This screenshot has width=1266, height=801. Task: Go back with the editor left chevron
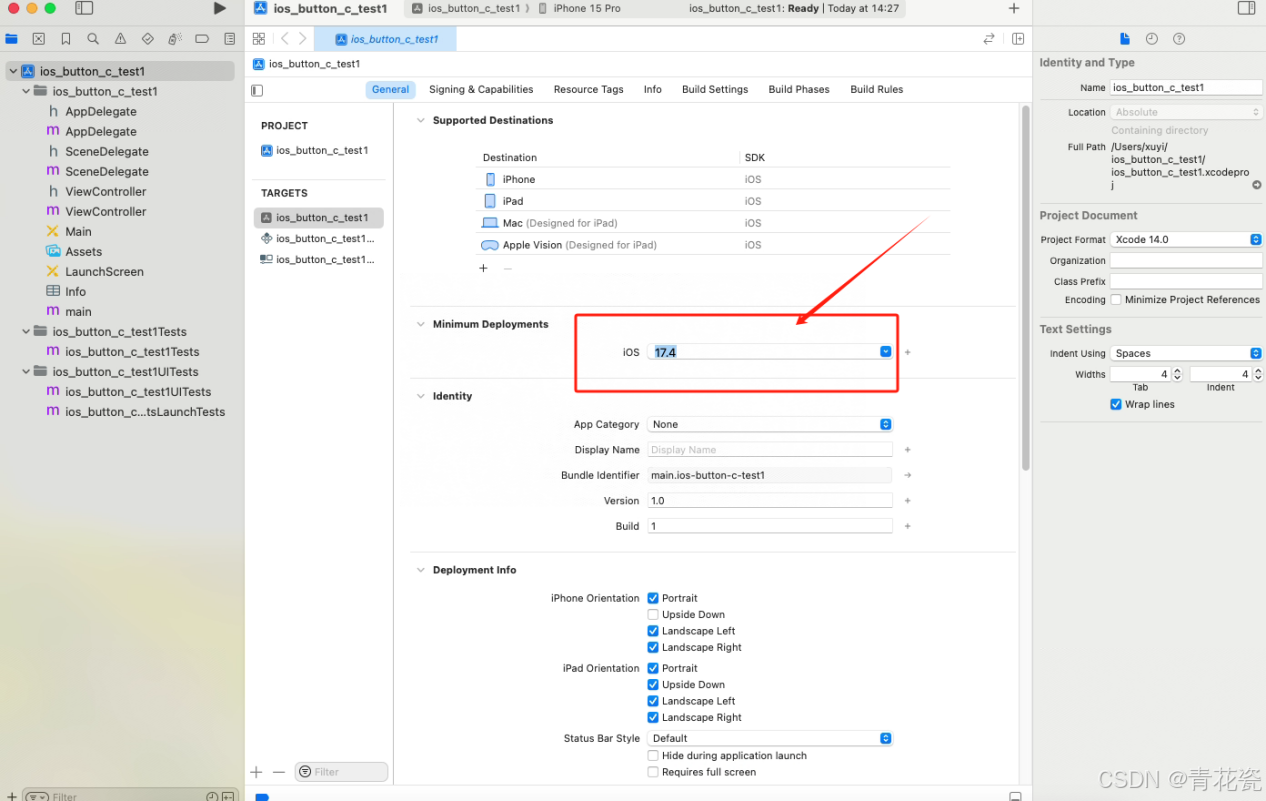(x=285, y=39)
